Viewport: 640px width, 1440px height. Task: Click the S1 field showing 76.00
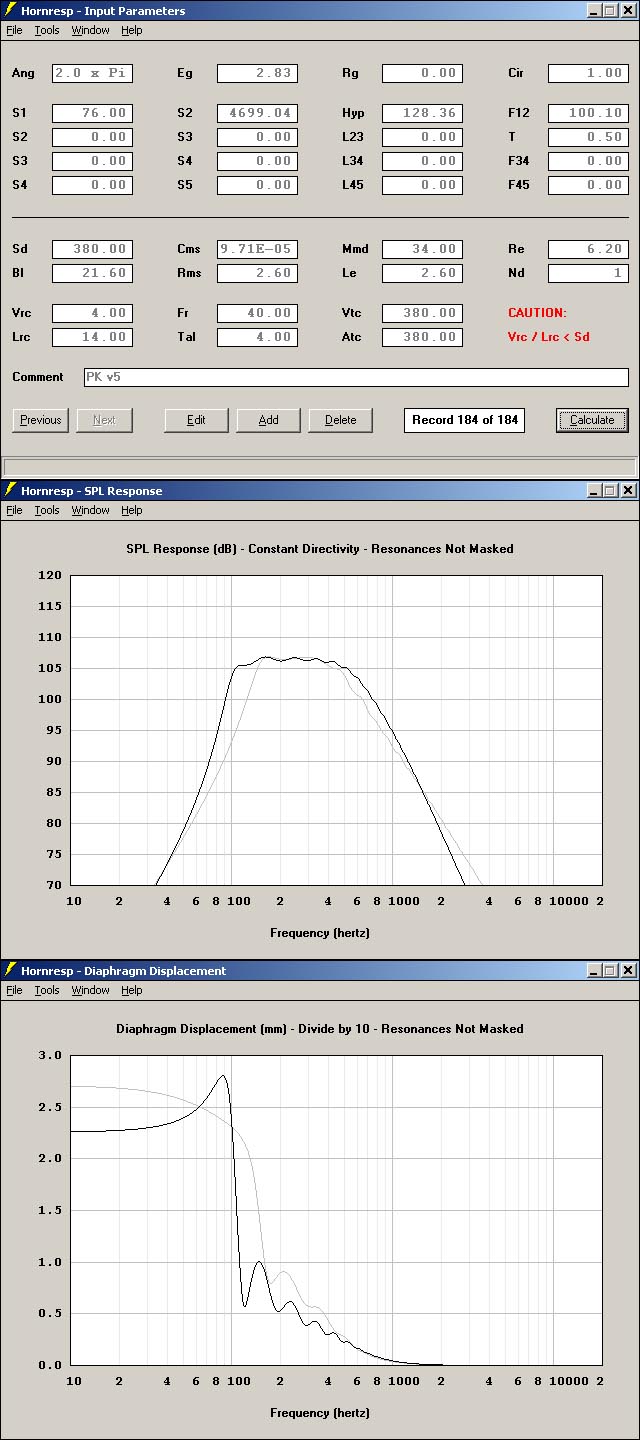pos(92,113)
